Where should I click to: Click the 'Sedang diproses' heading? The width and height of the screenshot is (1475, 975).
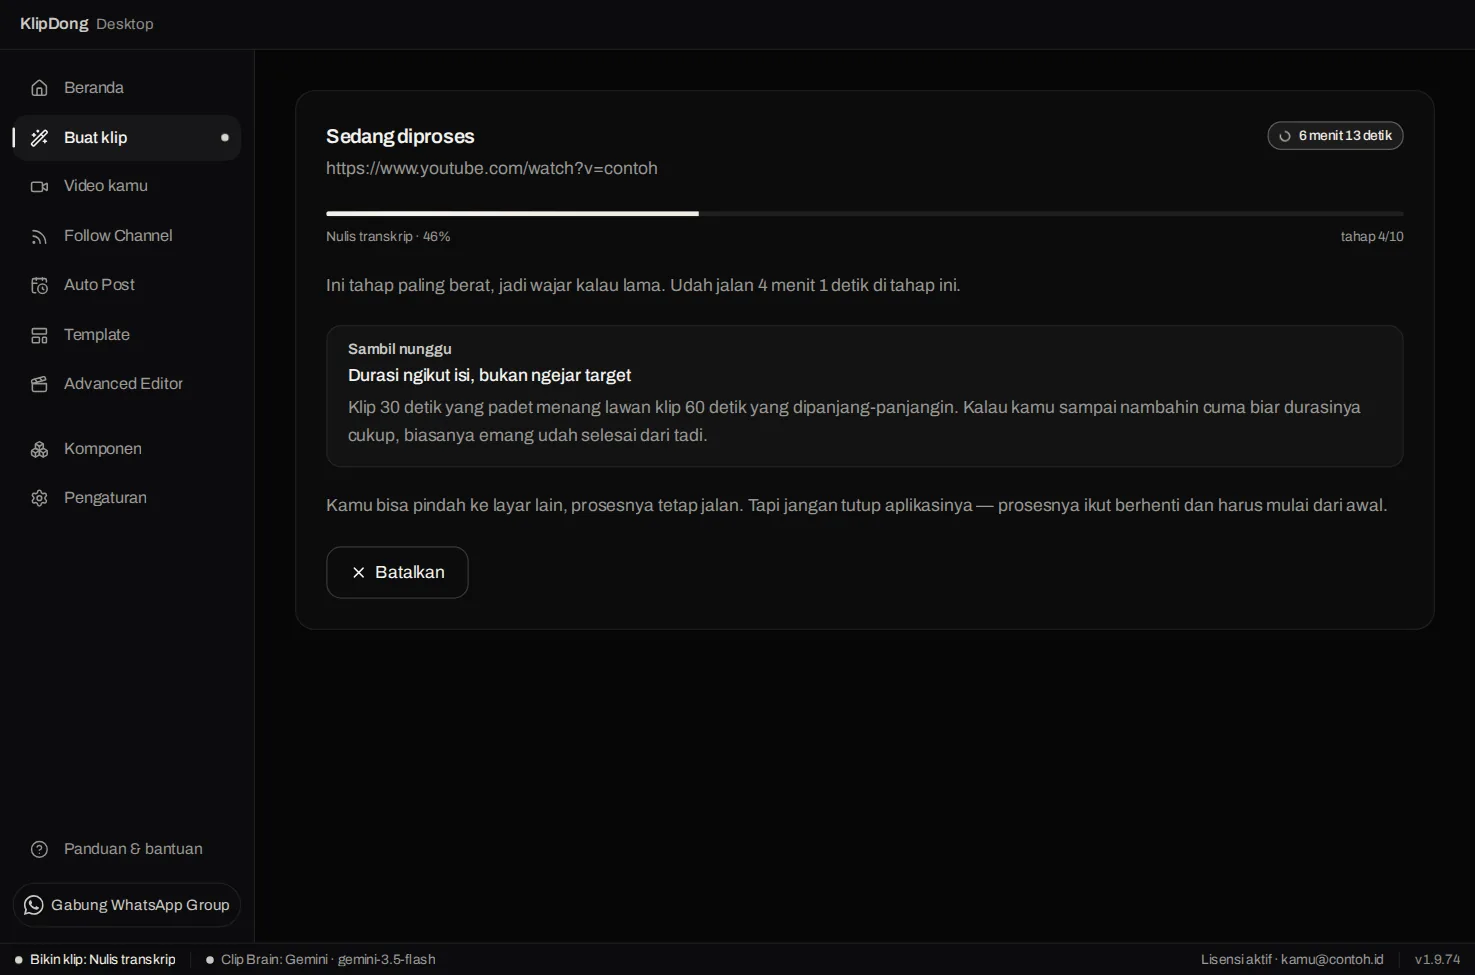[x=400, y=136]
